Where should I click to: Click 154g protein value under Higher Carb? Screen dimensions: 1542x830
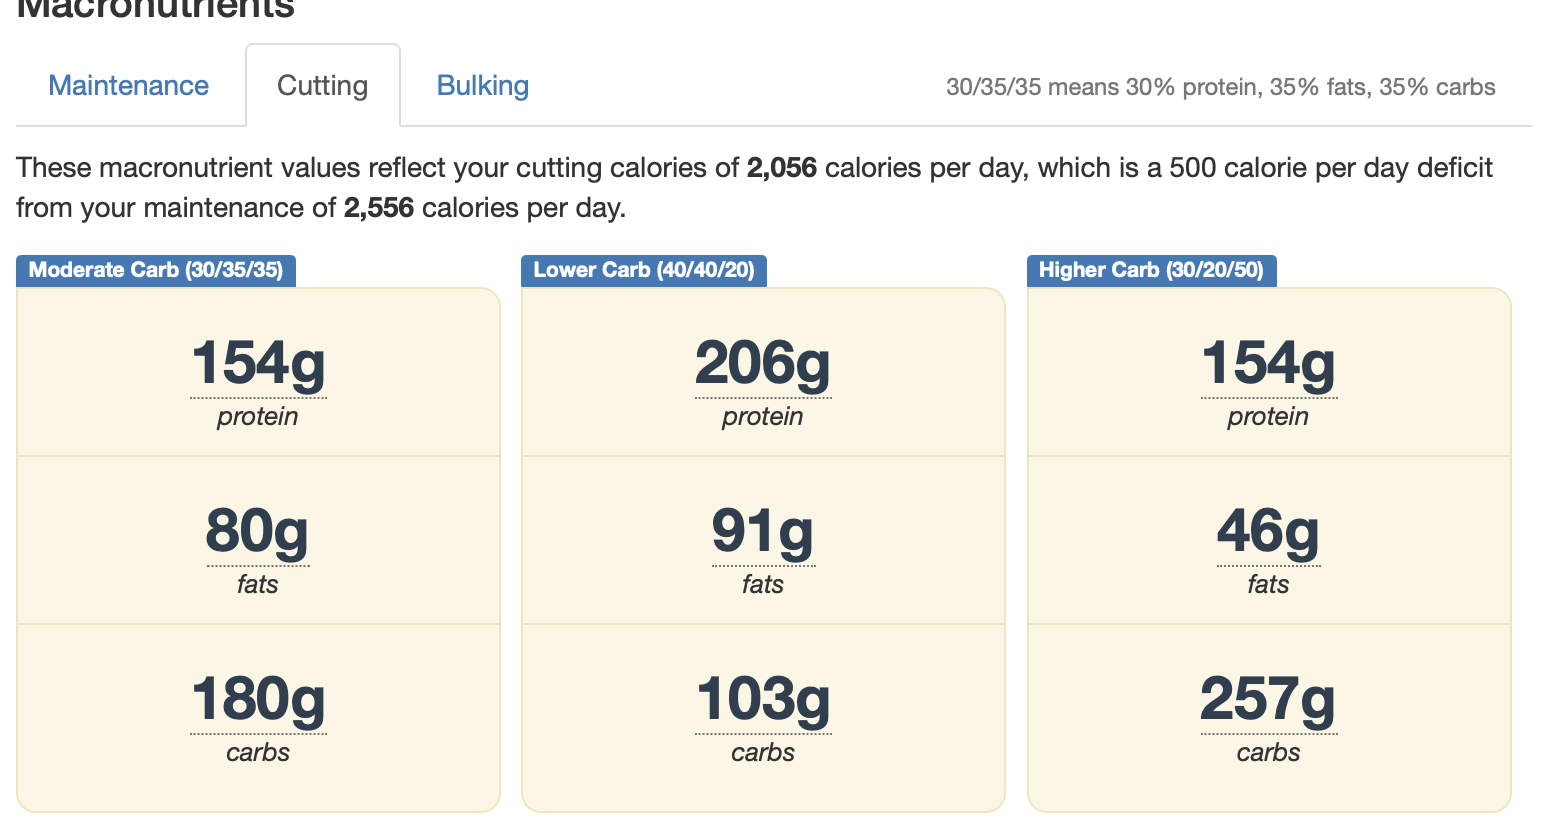1268,363
